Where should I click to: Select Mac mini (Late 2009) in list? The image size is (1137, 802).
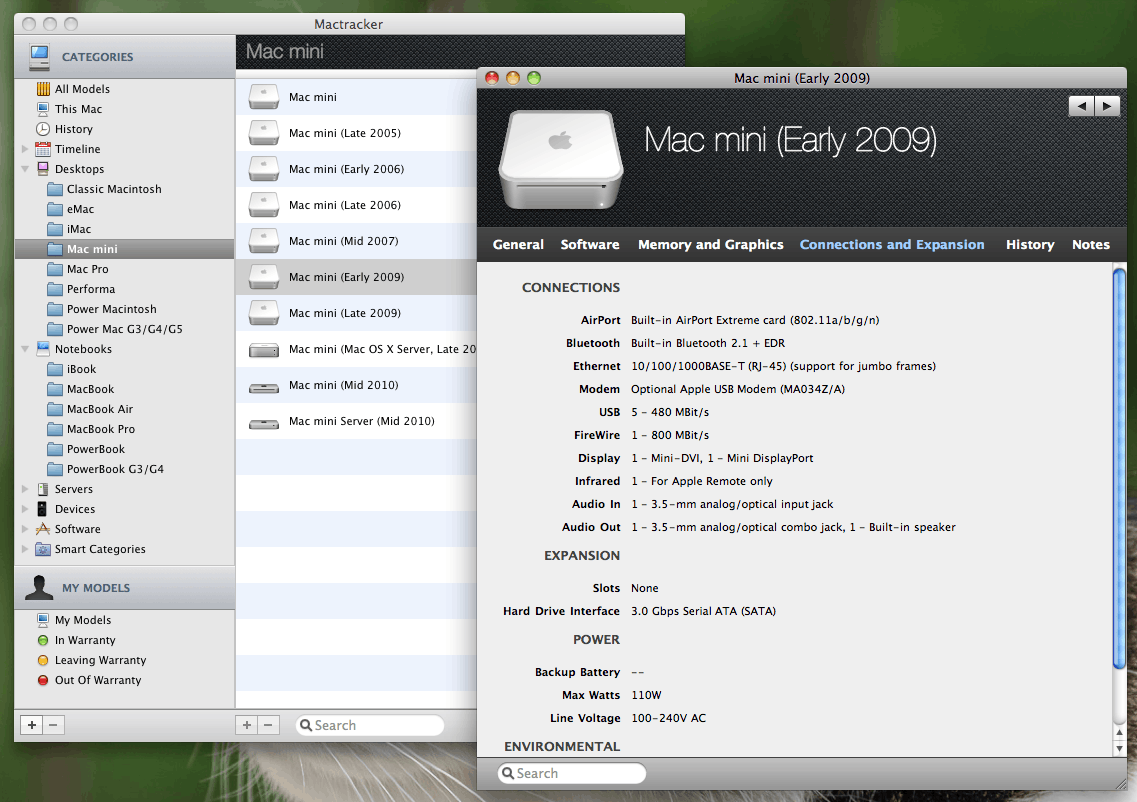click(x=356, y=313)
